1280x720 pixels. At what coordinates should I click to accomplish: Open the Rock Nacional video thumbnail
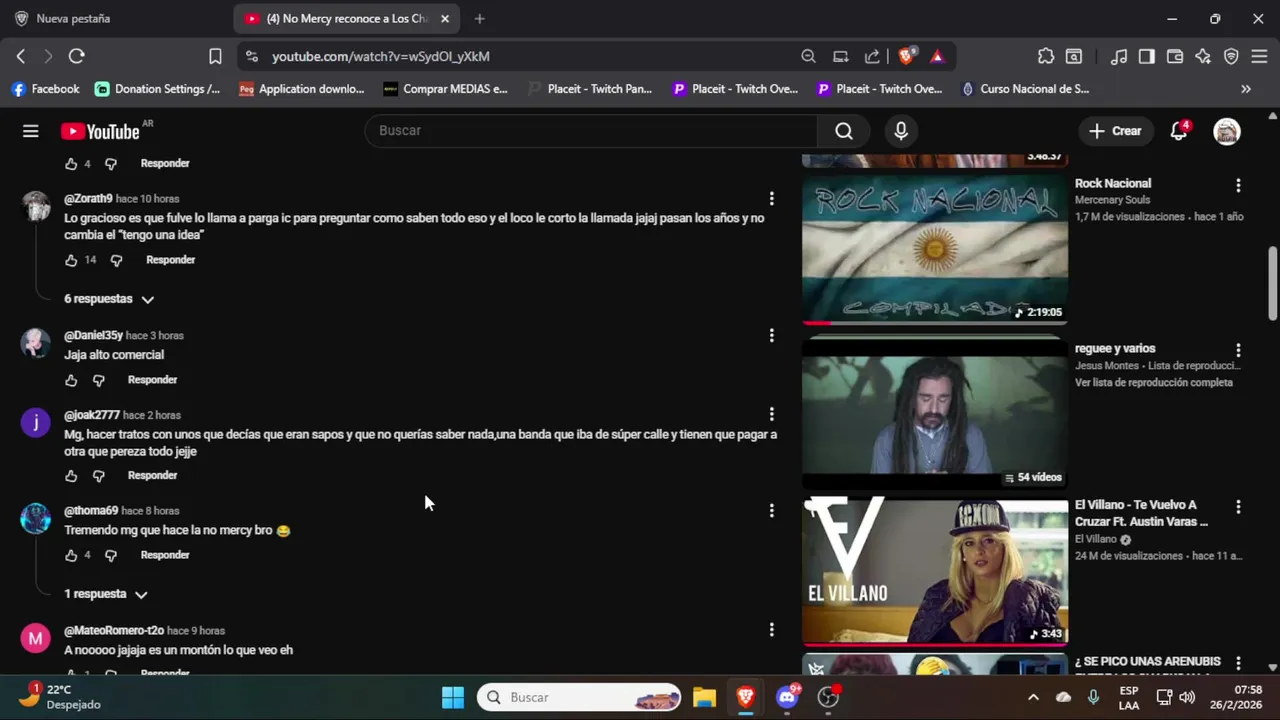pos(935,250)
